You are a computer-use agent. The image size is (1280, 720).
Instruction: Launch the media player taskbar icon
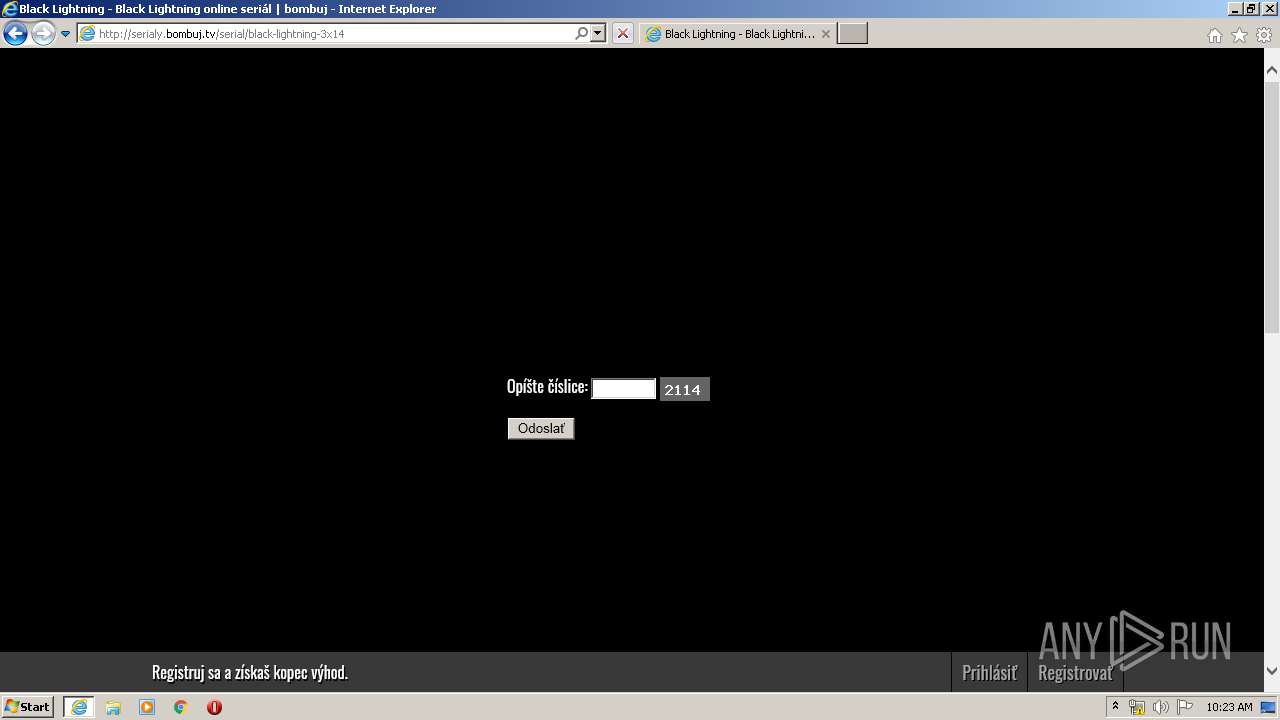(147, 707)
